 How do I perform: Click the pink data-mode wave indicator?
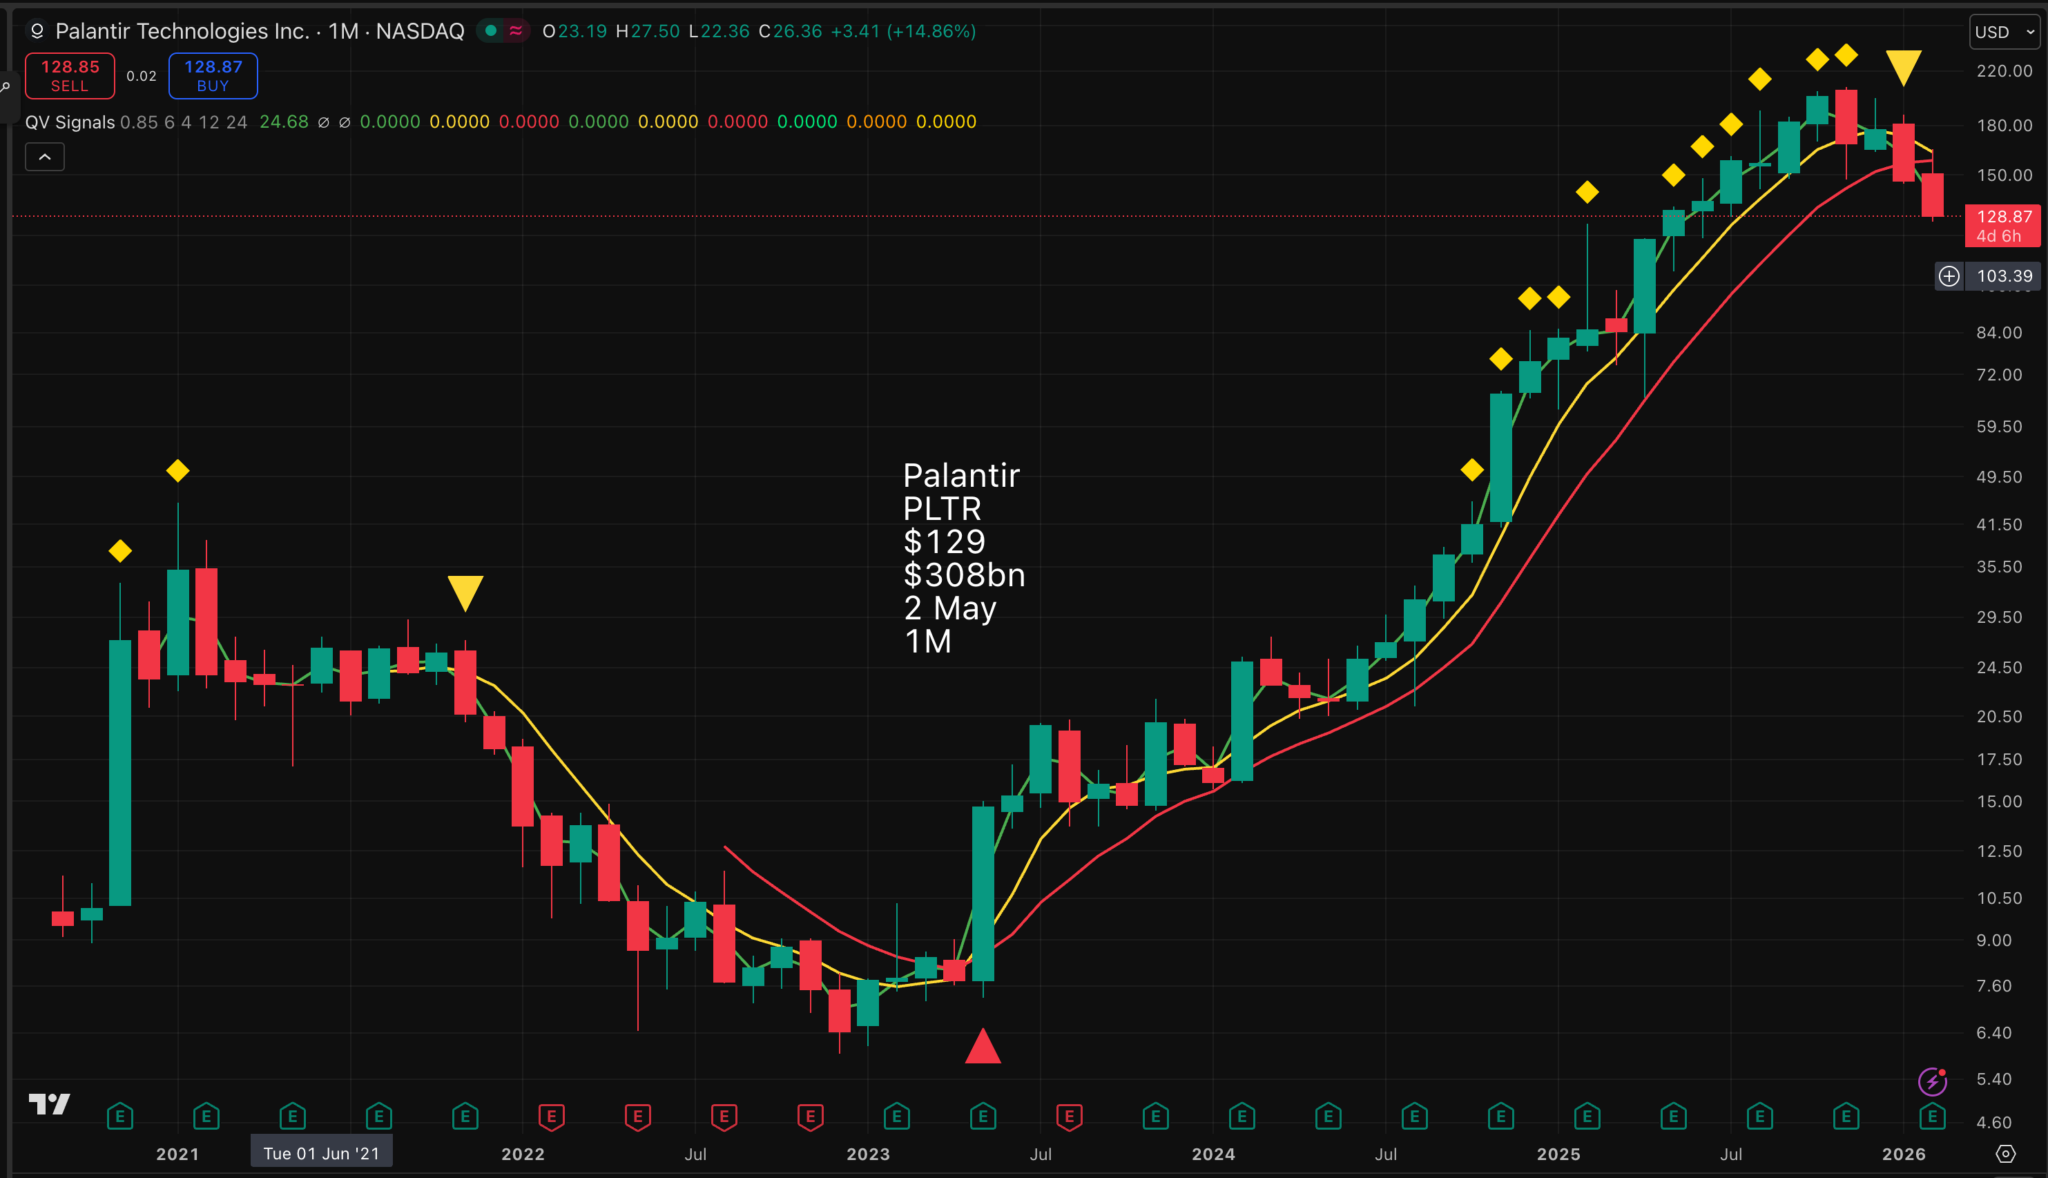point(516,31)
